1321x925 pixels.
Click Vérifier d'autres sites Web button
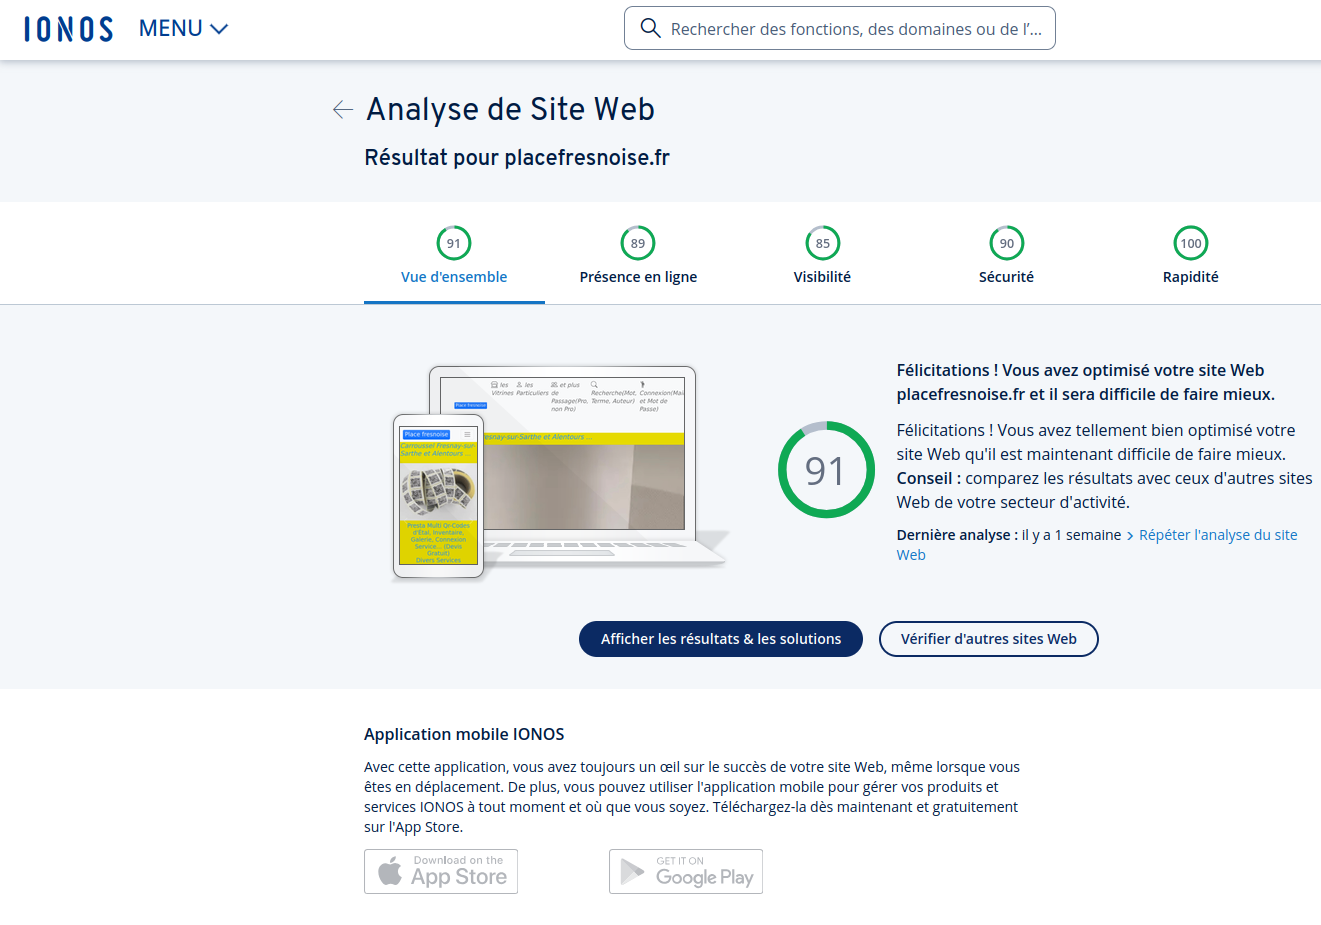[x=989, y=639]
